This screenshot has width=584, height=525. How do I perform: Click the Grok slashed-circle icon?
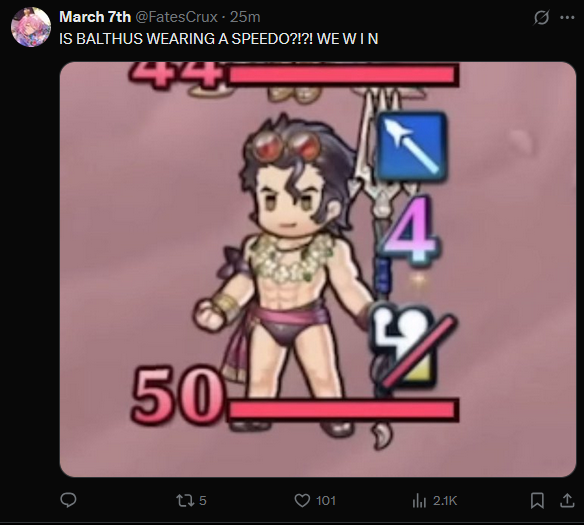coord(541,17)
